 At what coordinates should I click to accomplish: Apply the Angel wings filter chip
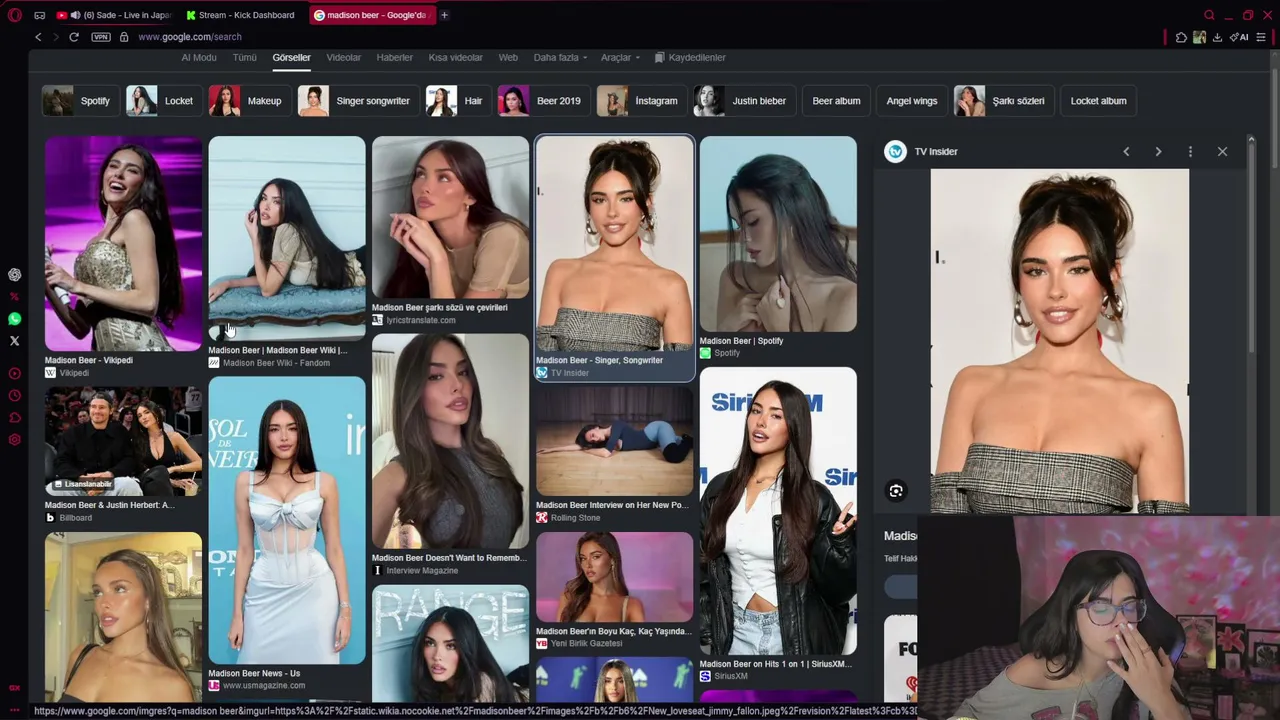pos(912,101)
